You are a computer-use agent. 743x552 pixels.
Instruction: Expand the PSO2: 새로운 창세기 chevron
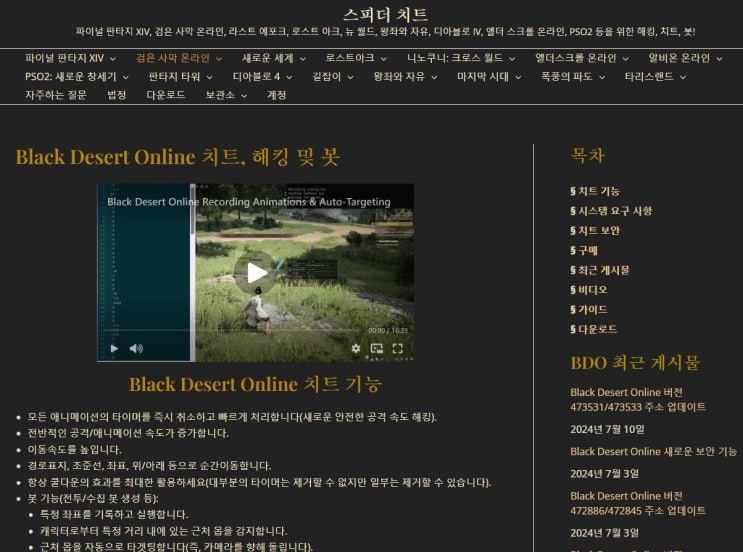pyautogui.click(x=126, y=77)
